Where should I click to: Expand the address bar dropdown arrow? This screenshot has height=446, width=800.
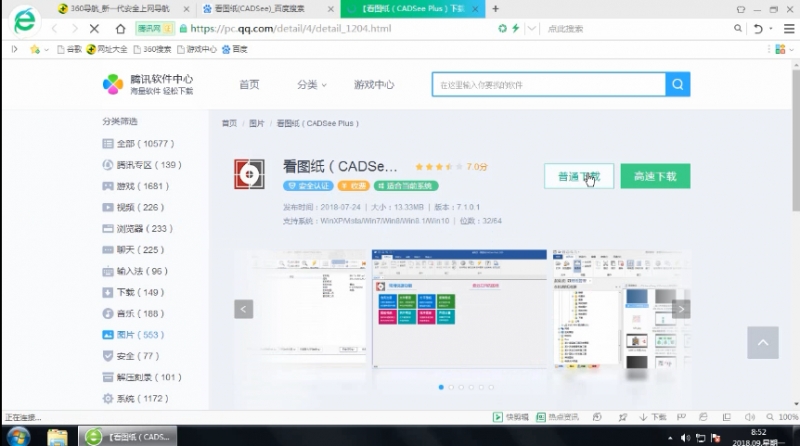click(532, 29)
